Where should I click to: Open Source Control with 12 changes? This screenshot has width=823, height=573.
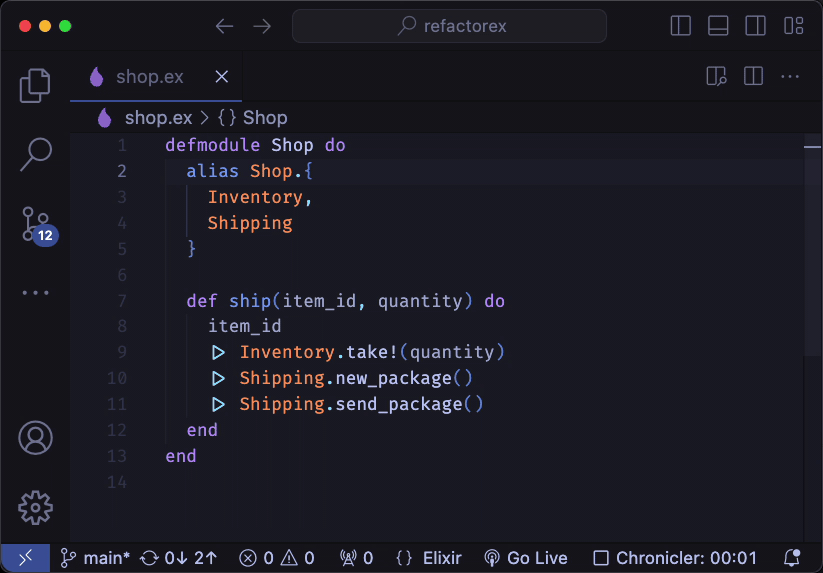[36, 224]
